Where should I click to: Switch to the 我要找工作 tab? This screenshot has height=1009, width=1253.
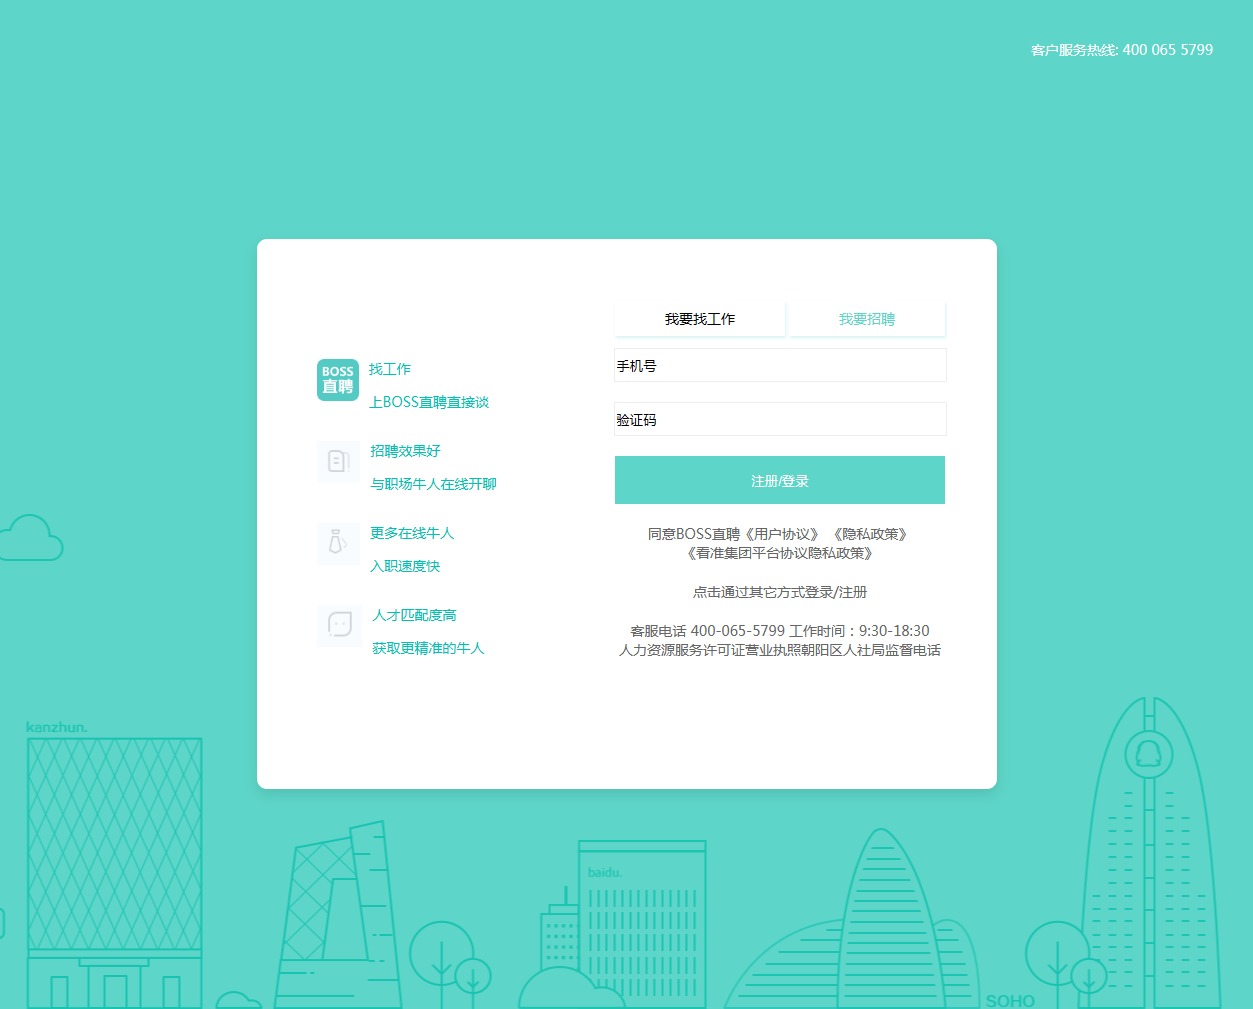pos(700,319)
